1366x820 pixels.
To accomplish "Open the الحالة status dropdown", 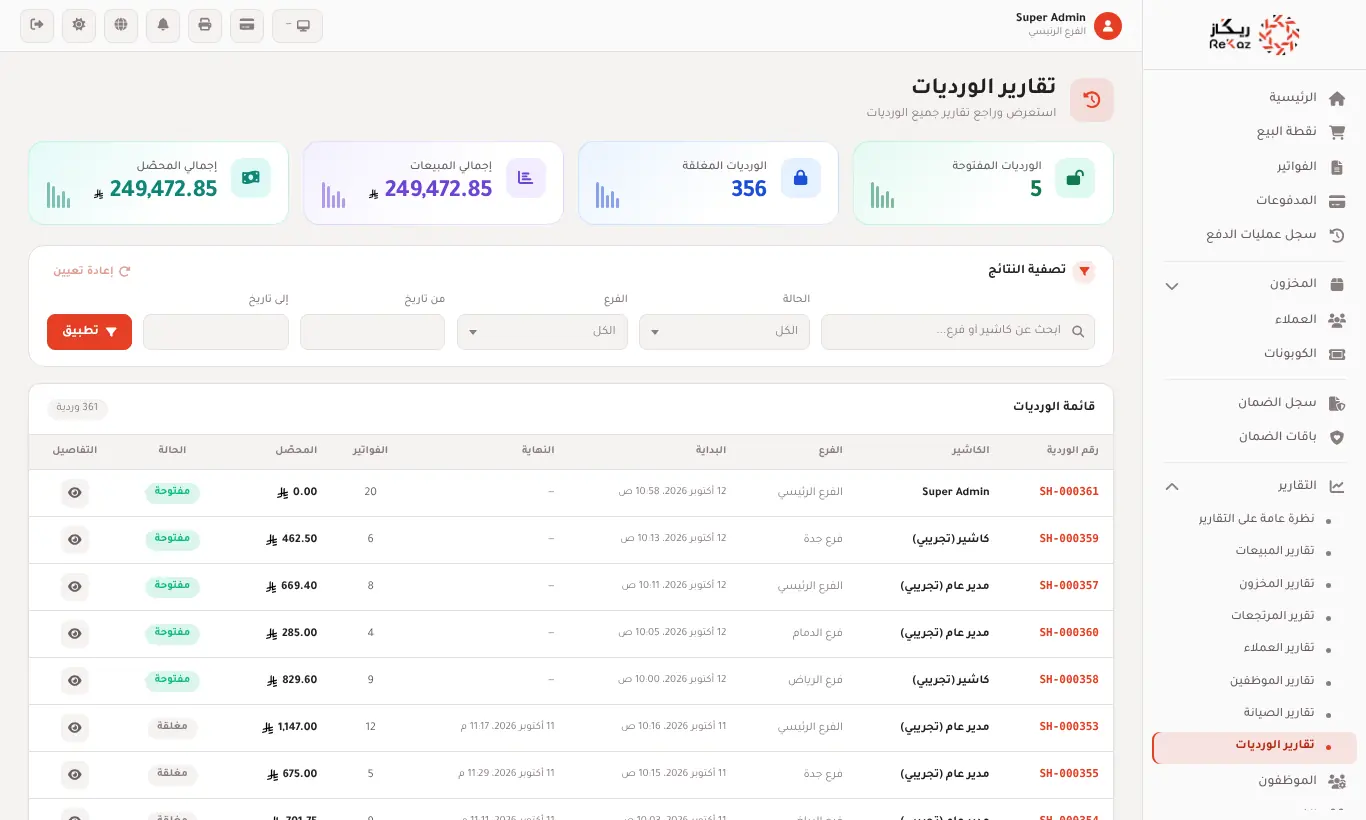I will (x=725, y=332).
